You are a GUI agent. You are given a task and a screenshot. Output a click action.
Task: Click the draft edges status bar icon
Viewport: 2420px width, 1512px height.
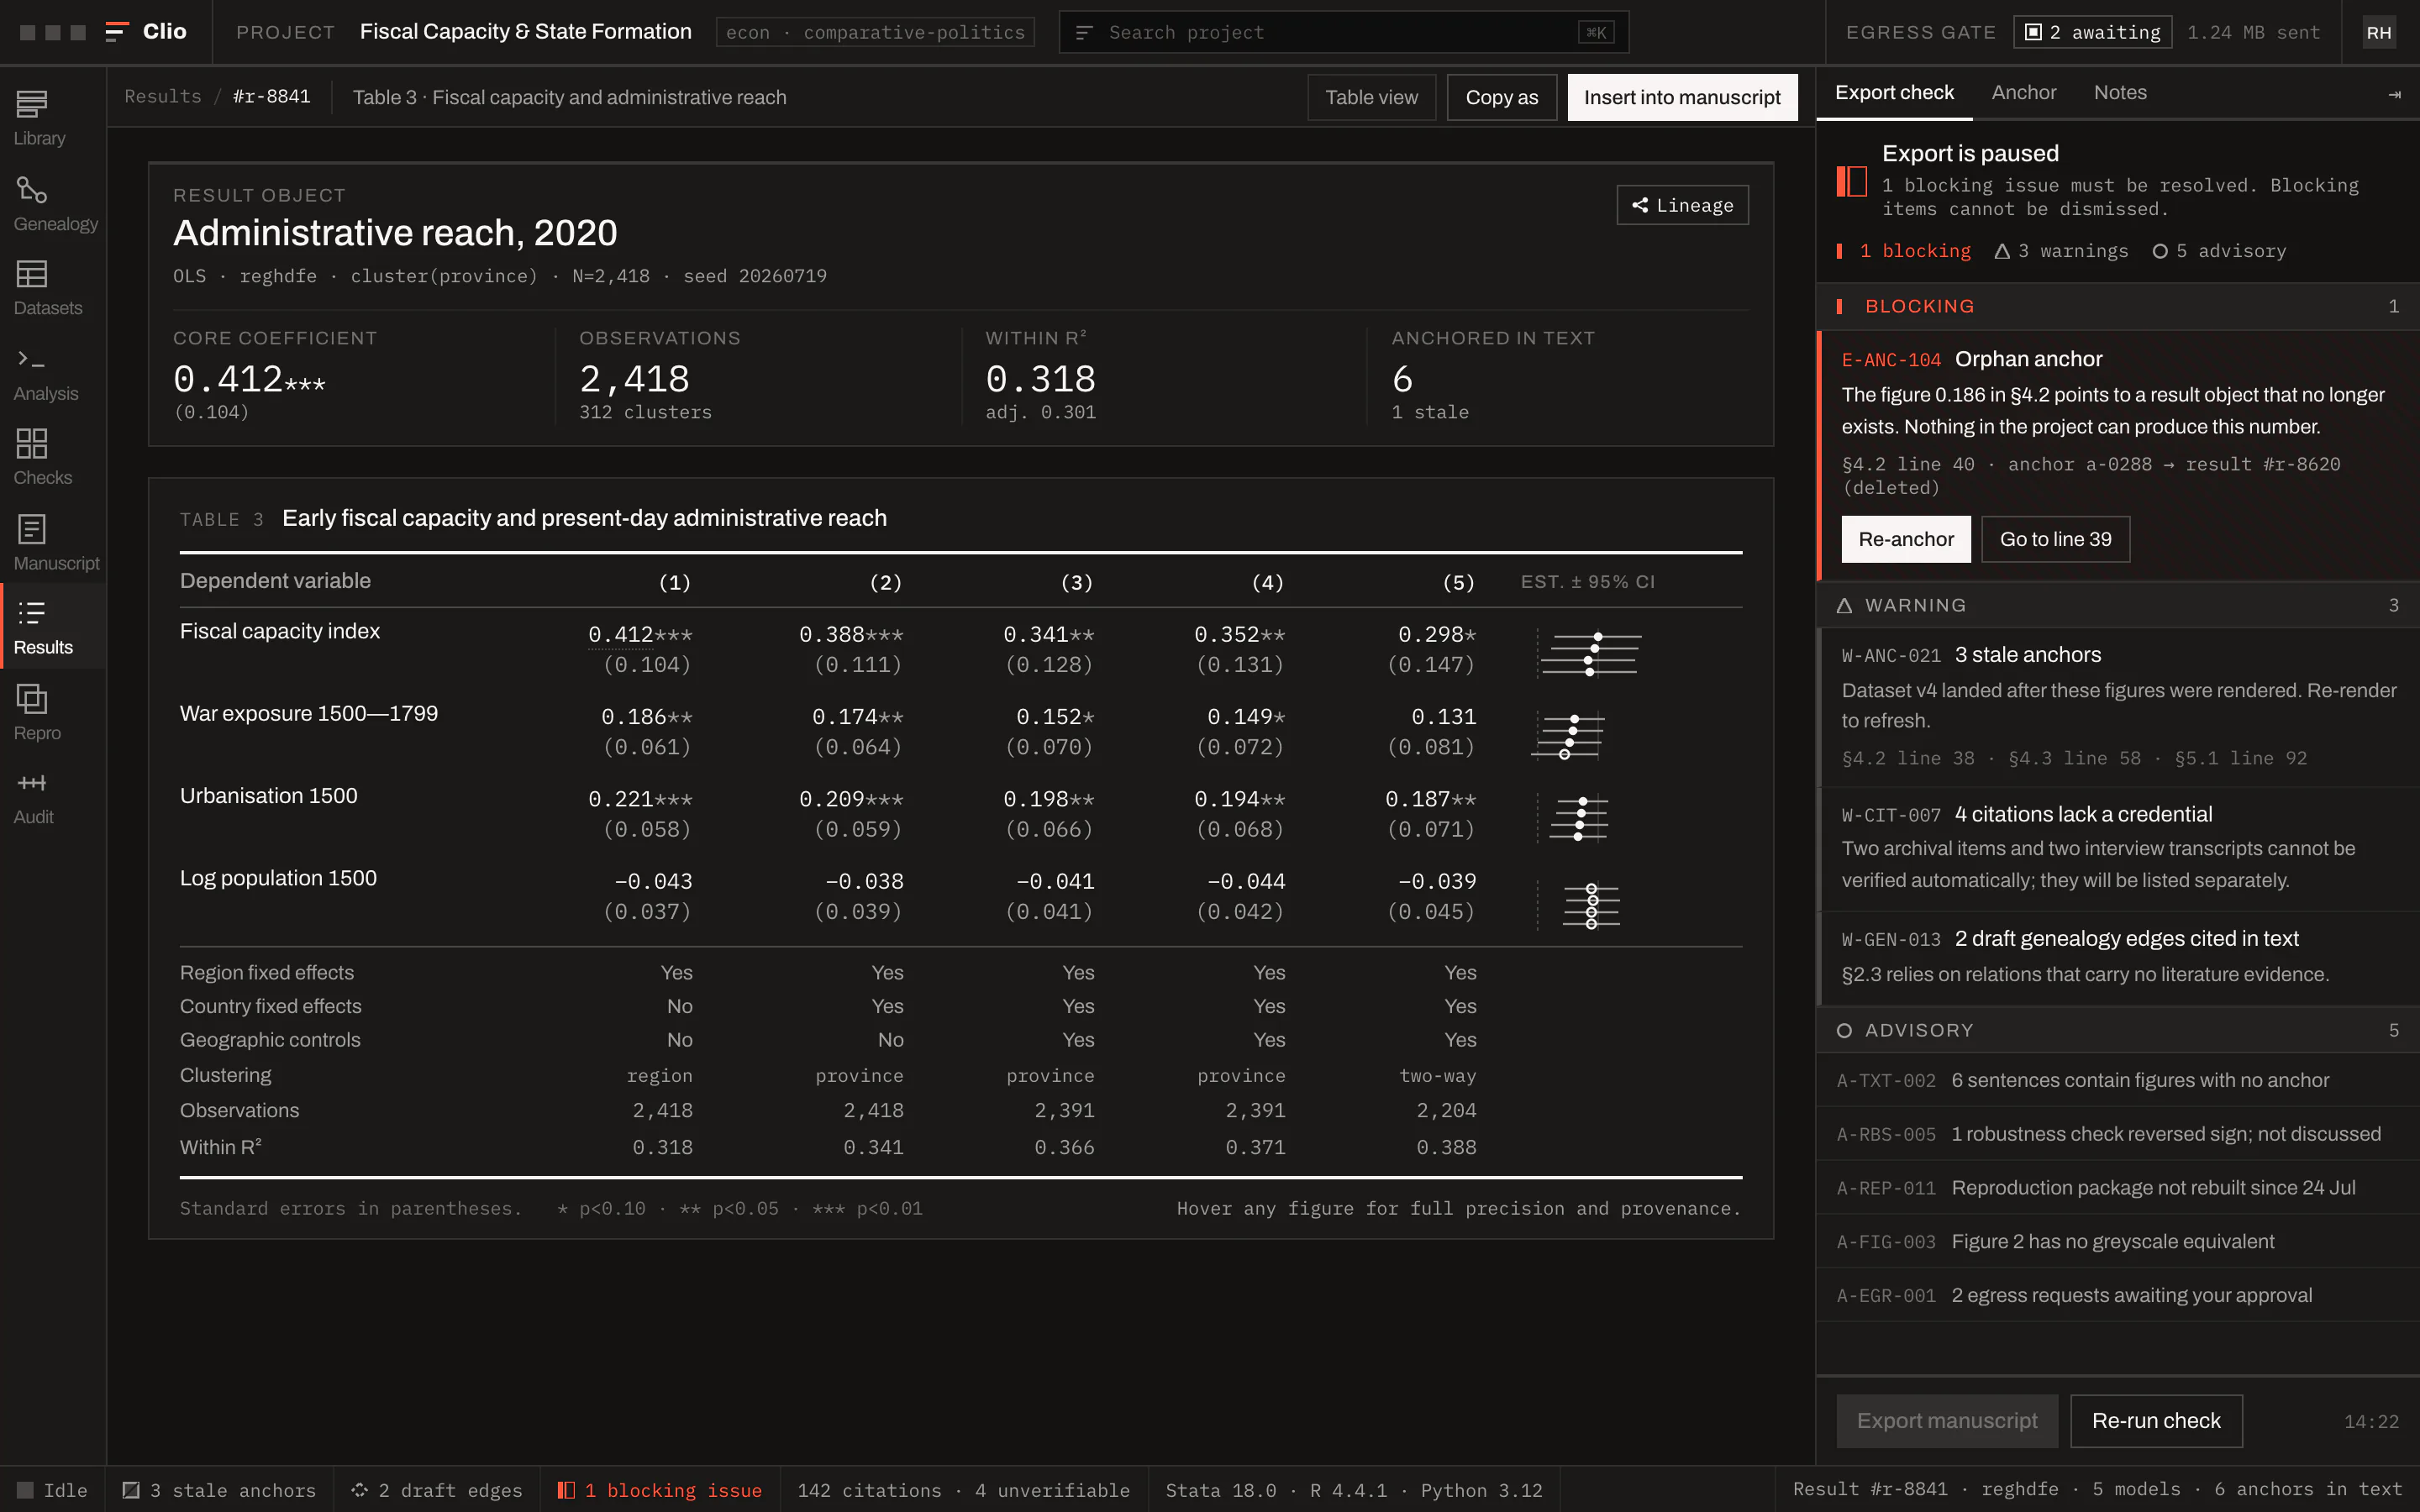(x=360, y=1490)
